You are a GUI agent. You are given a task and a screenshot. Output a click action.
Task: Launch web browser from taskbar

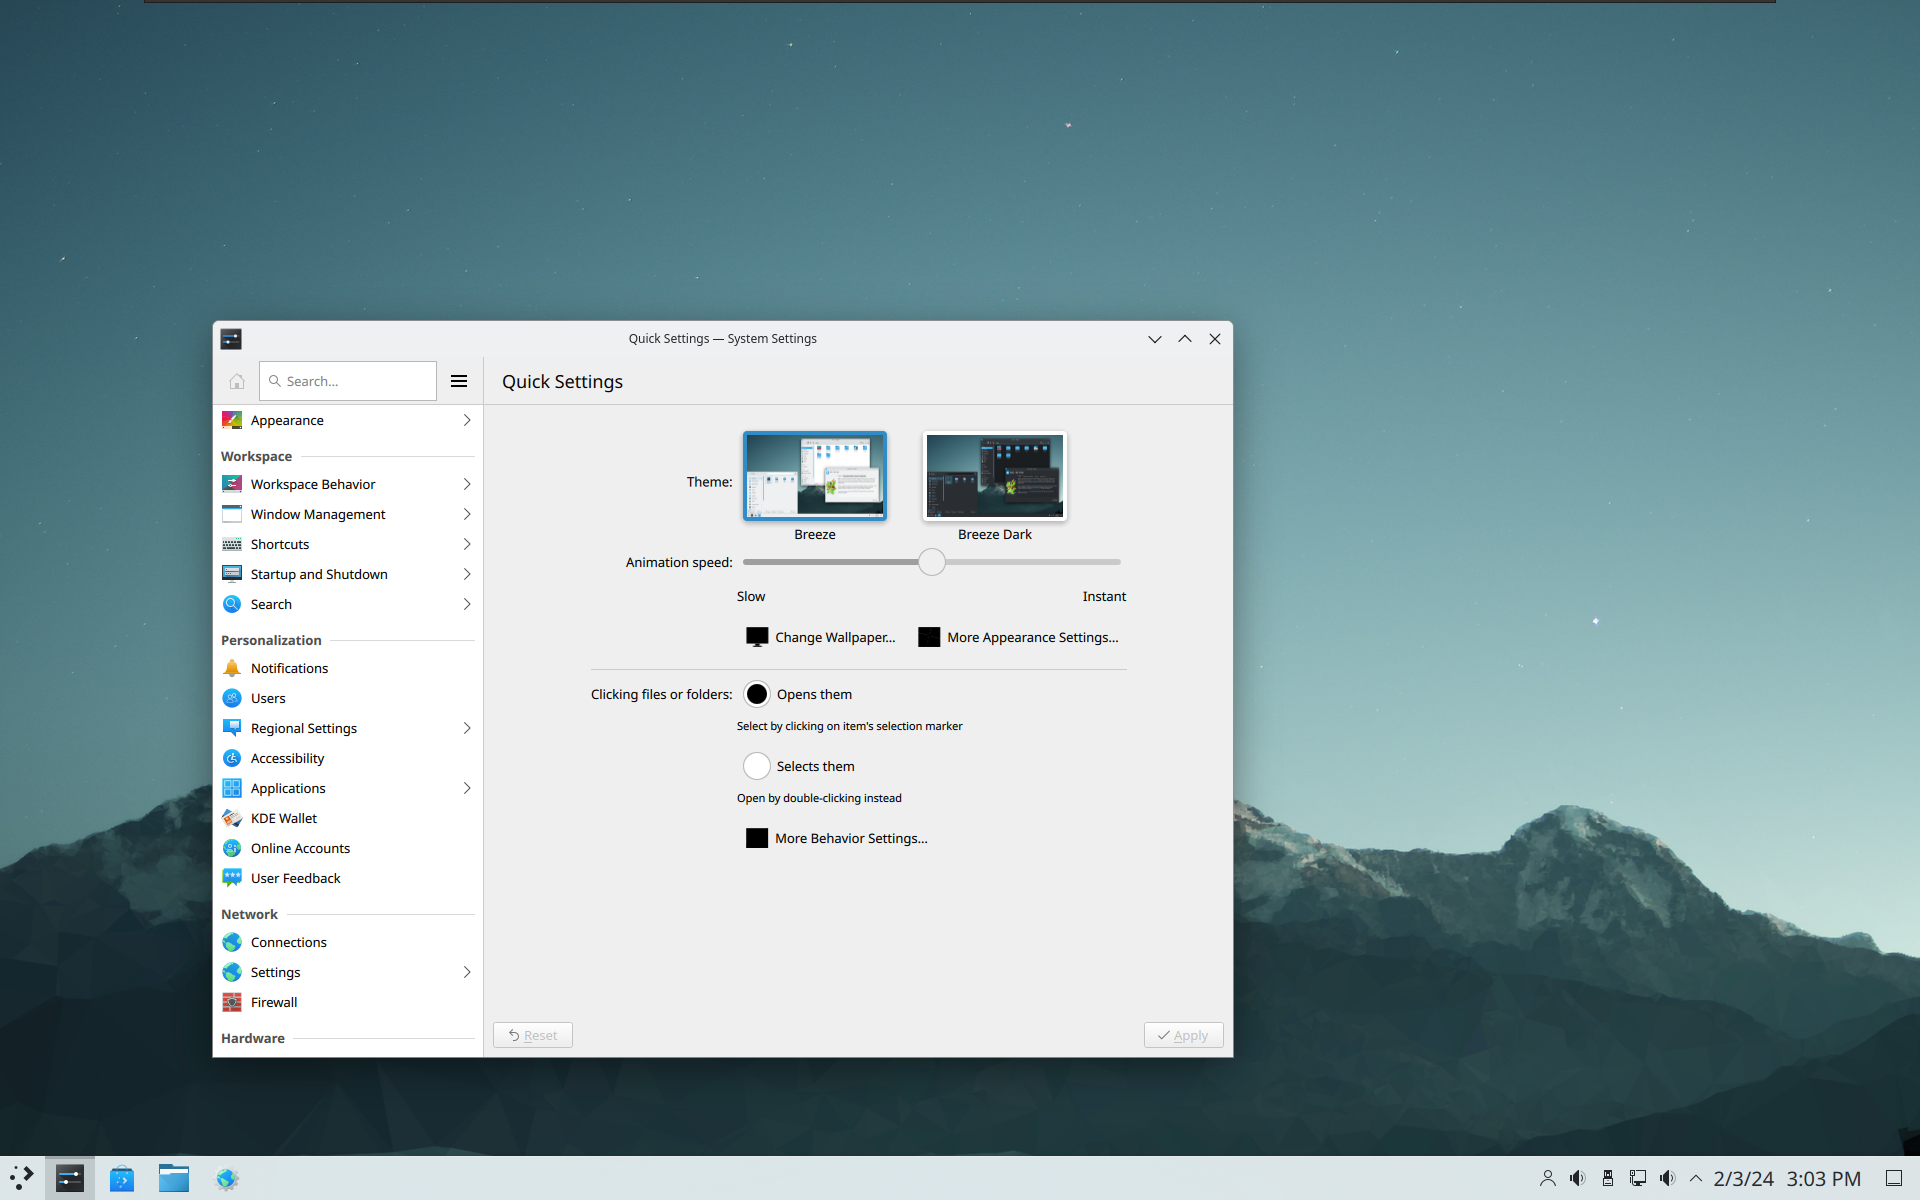[227, 1179]
